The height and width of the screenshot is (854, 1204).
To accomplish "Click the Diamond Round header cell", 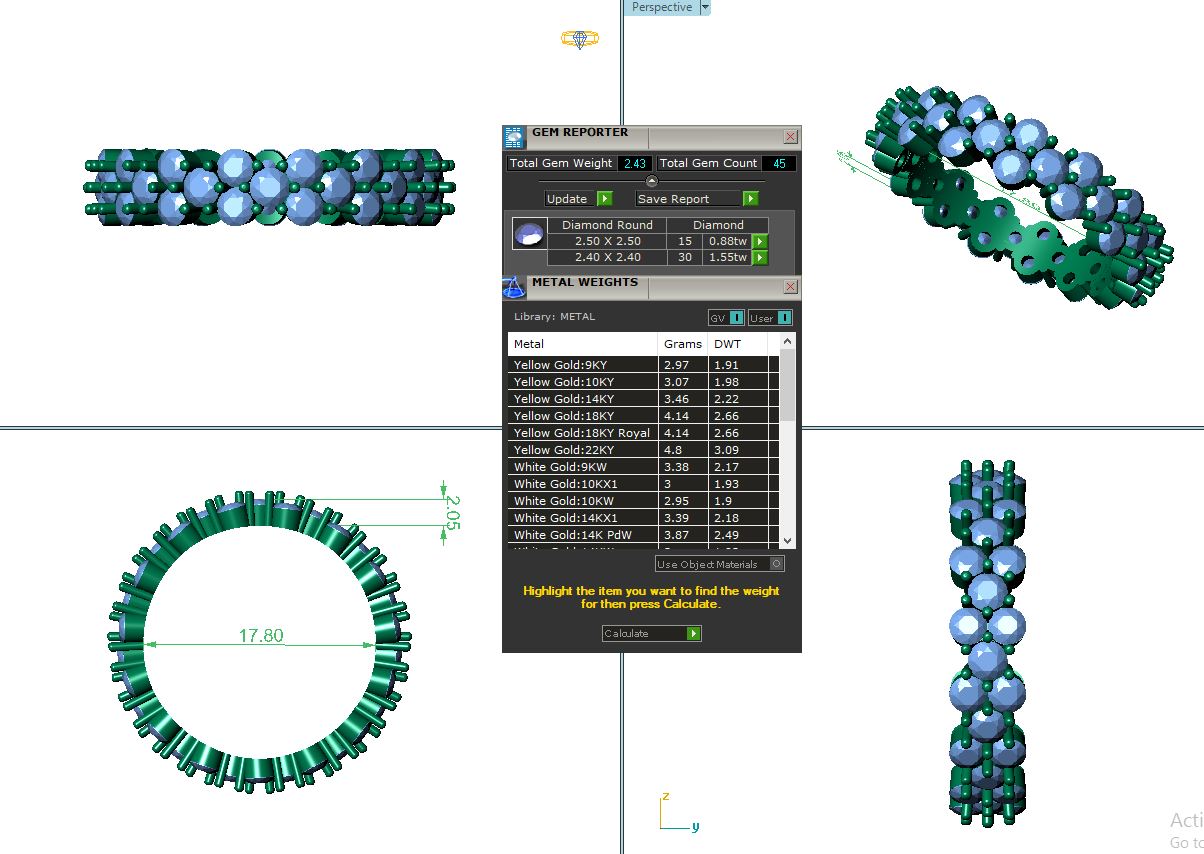I will point(607,225).
